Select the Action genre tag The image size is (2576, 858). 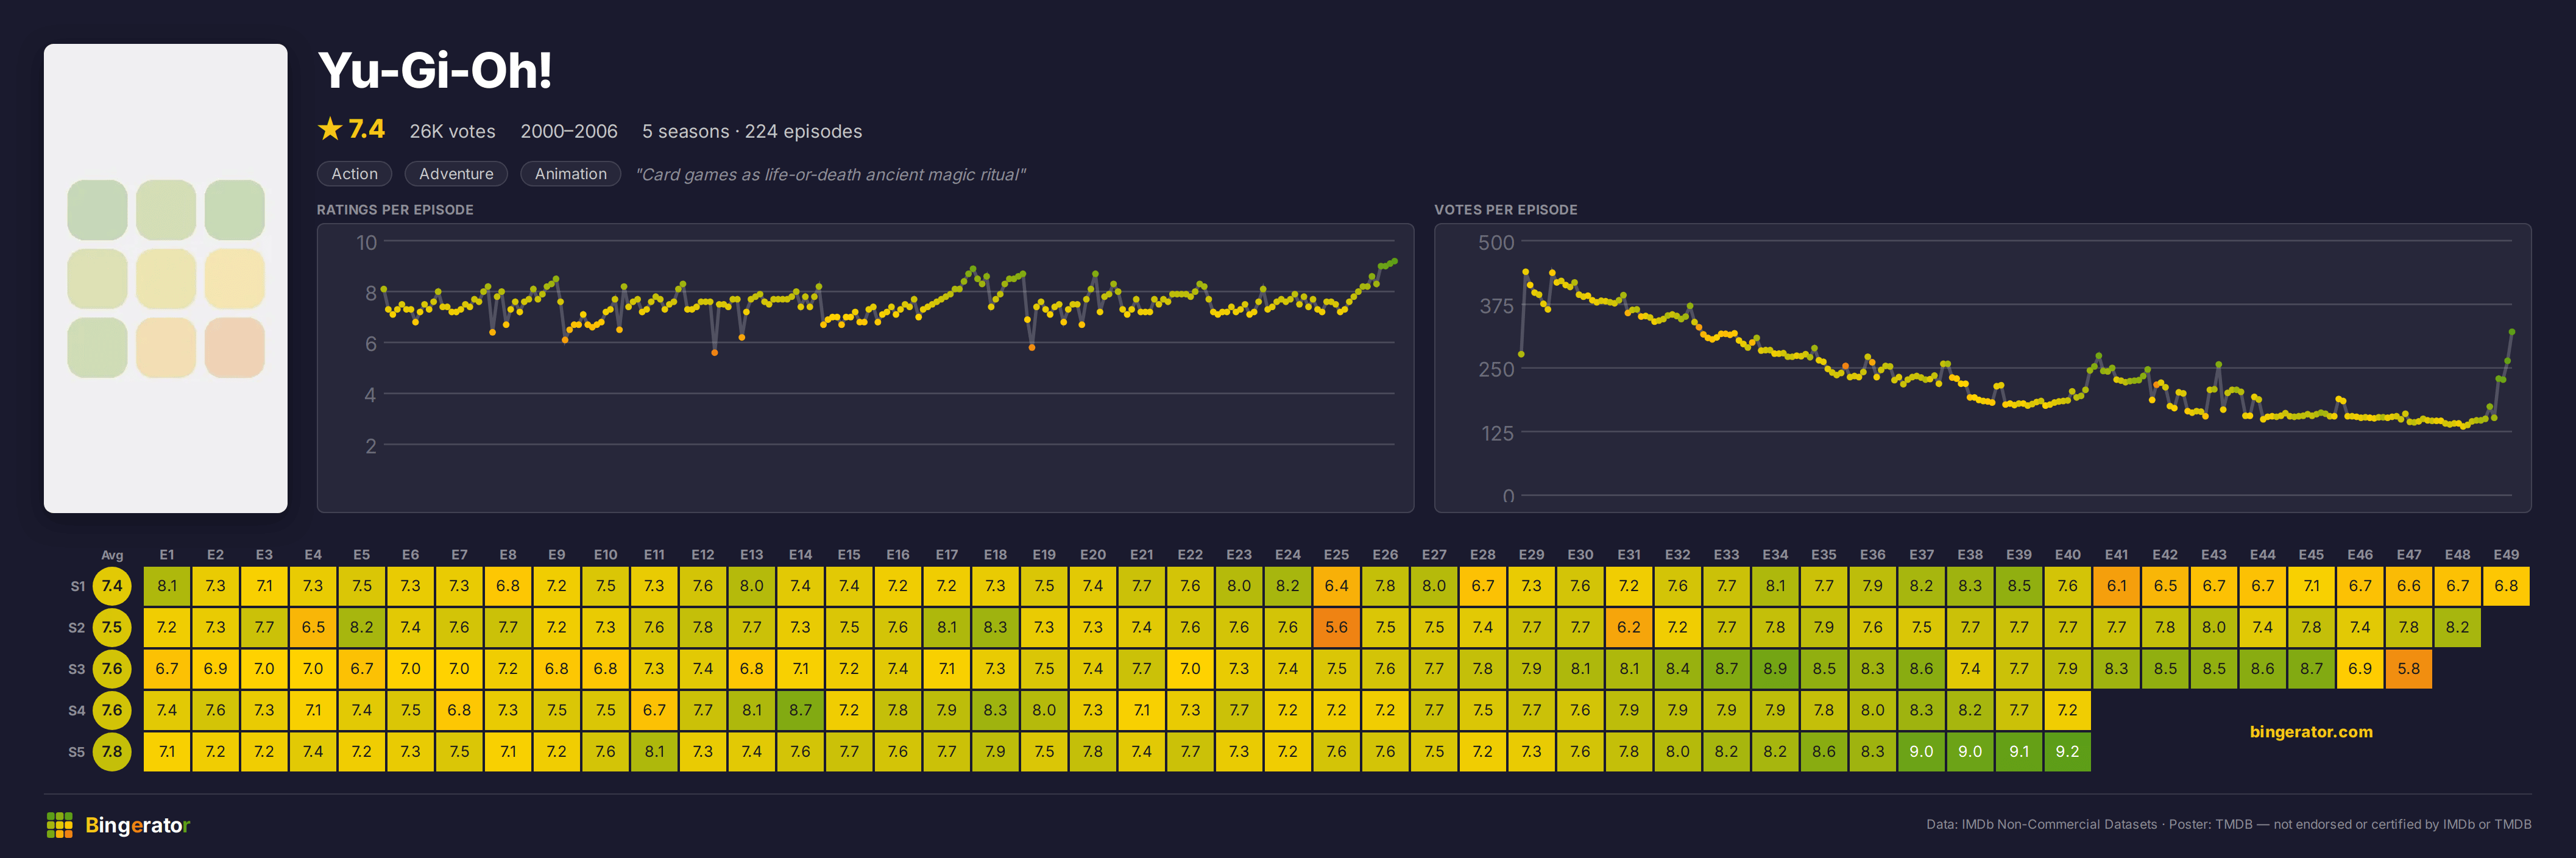tap(355, 174)
